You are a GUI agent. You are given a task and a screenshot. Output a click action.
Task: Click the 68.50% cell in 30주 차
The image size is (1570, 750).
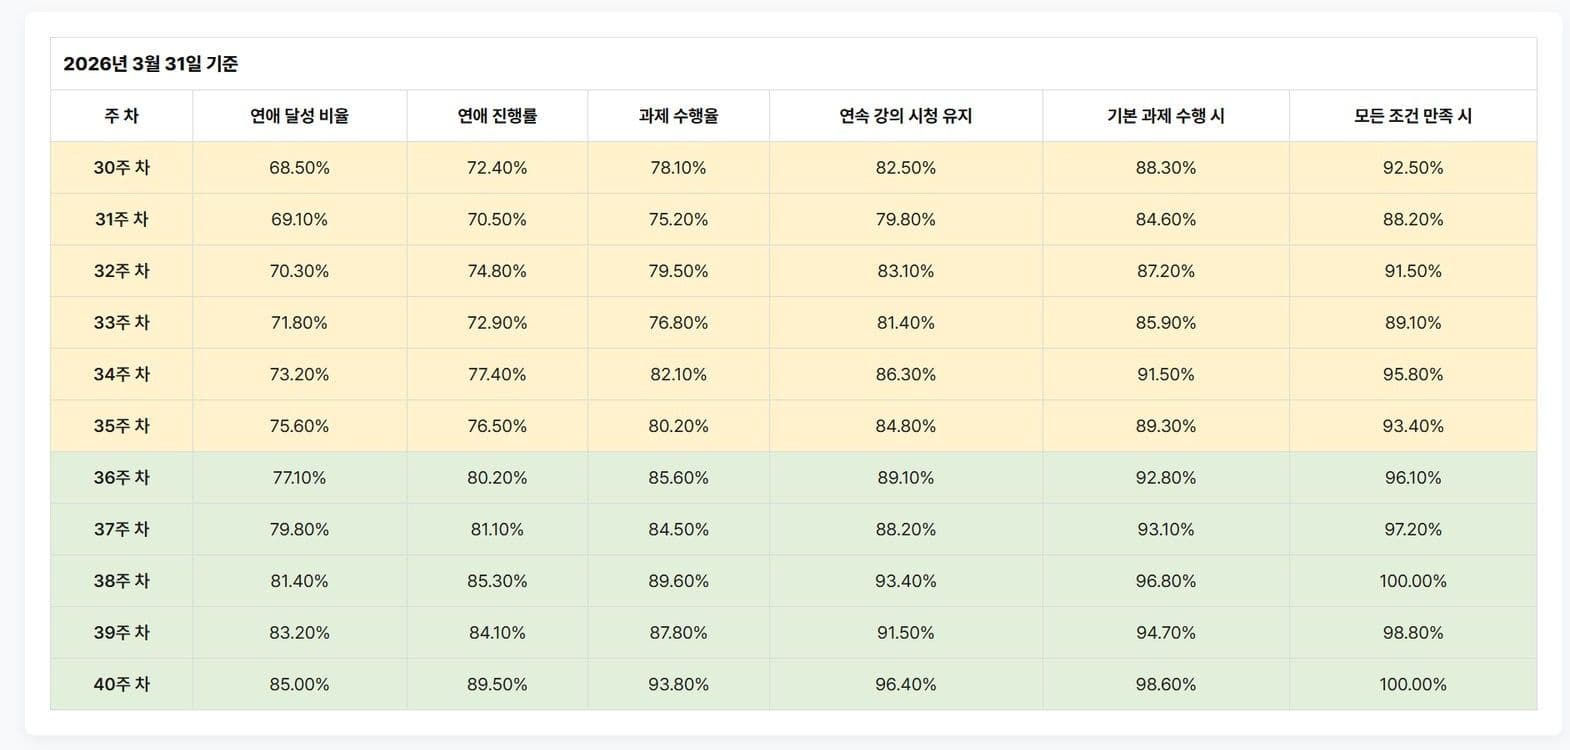tap(299, 168)
